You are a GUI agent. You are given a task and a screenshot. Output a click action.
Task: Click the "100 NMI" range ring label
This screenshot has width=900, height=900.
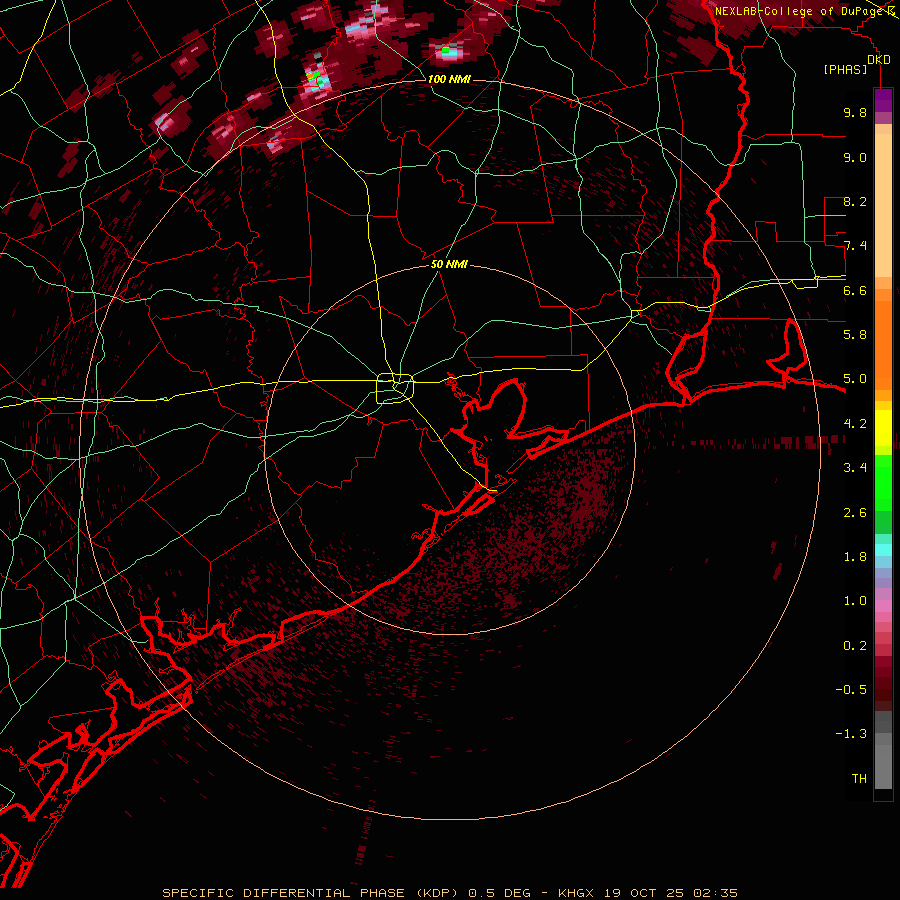point(449,79)
